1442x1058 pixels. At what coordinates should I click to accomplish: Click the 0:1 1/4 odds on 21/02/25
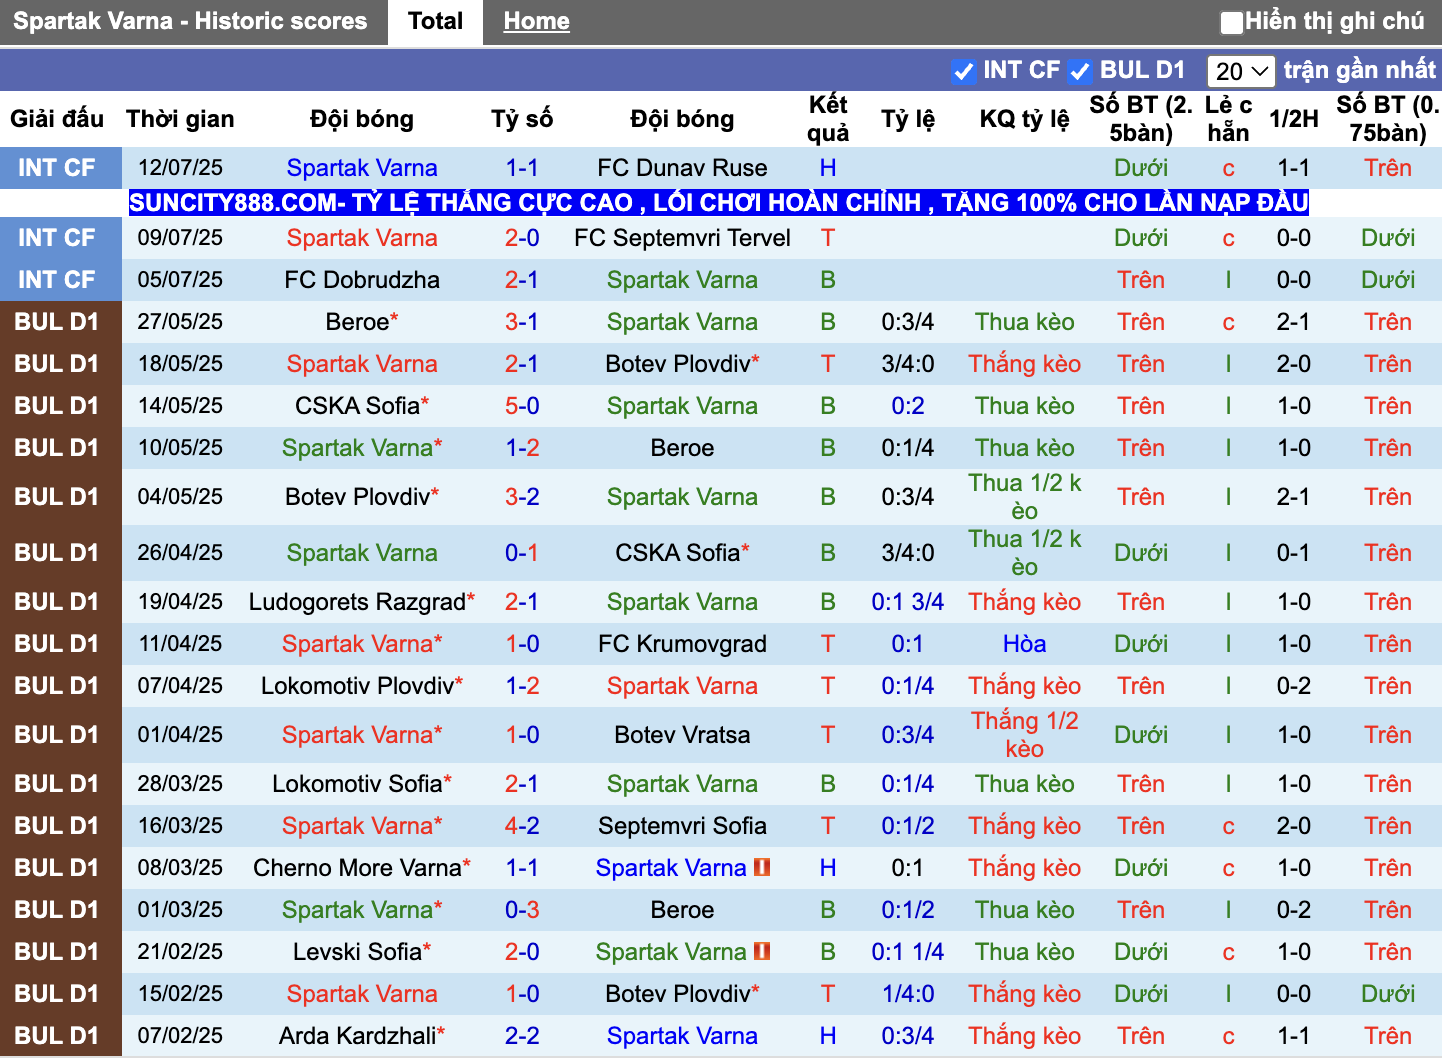pyautogui.click(x=908, y=952)
